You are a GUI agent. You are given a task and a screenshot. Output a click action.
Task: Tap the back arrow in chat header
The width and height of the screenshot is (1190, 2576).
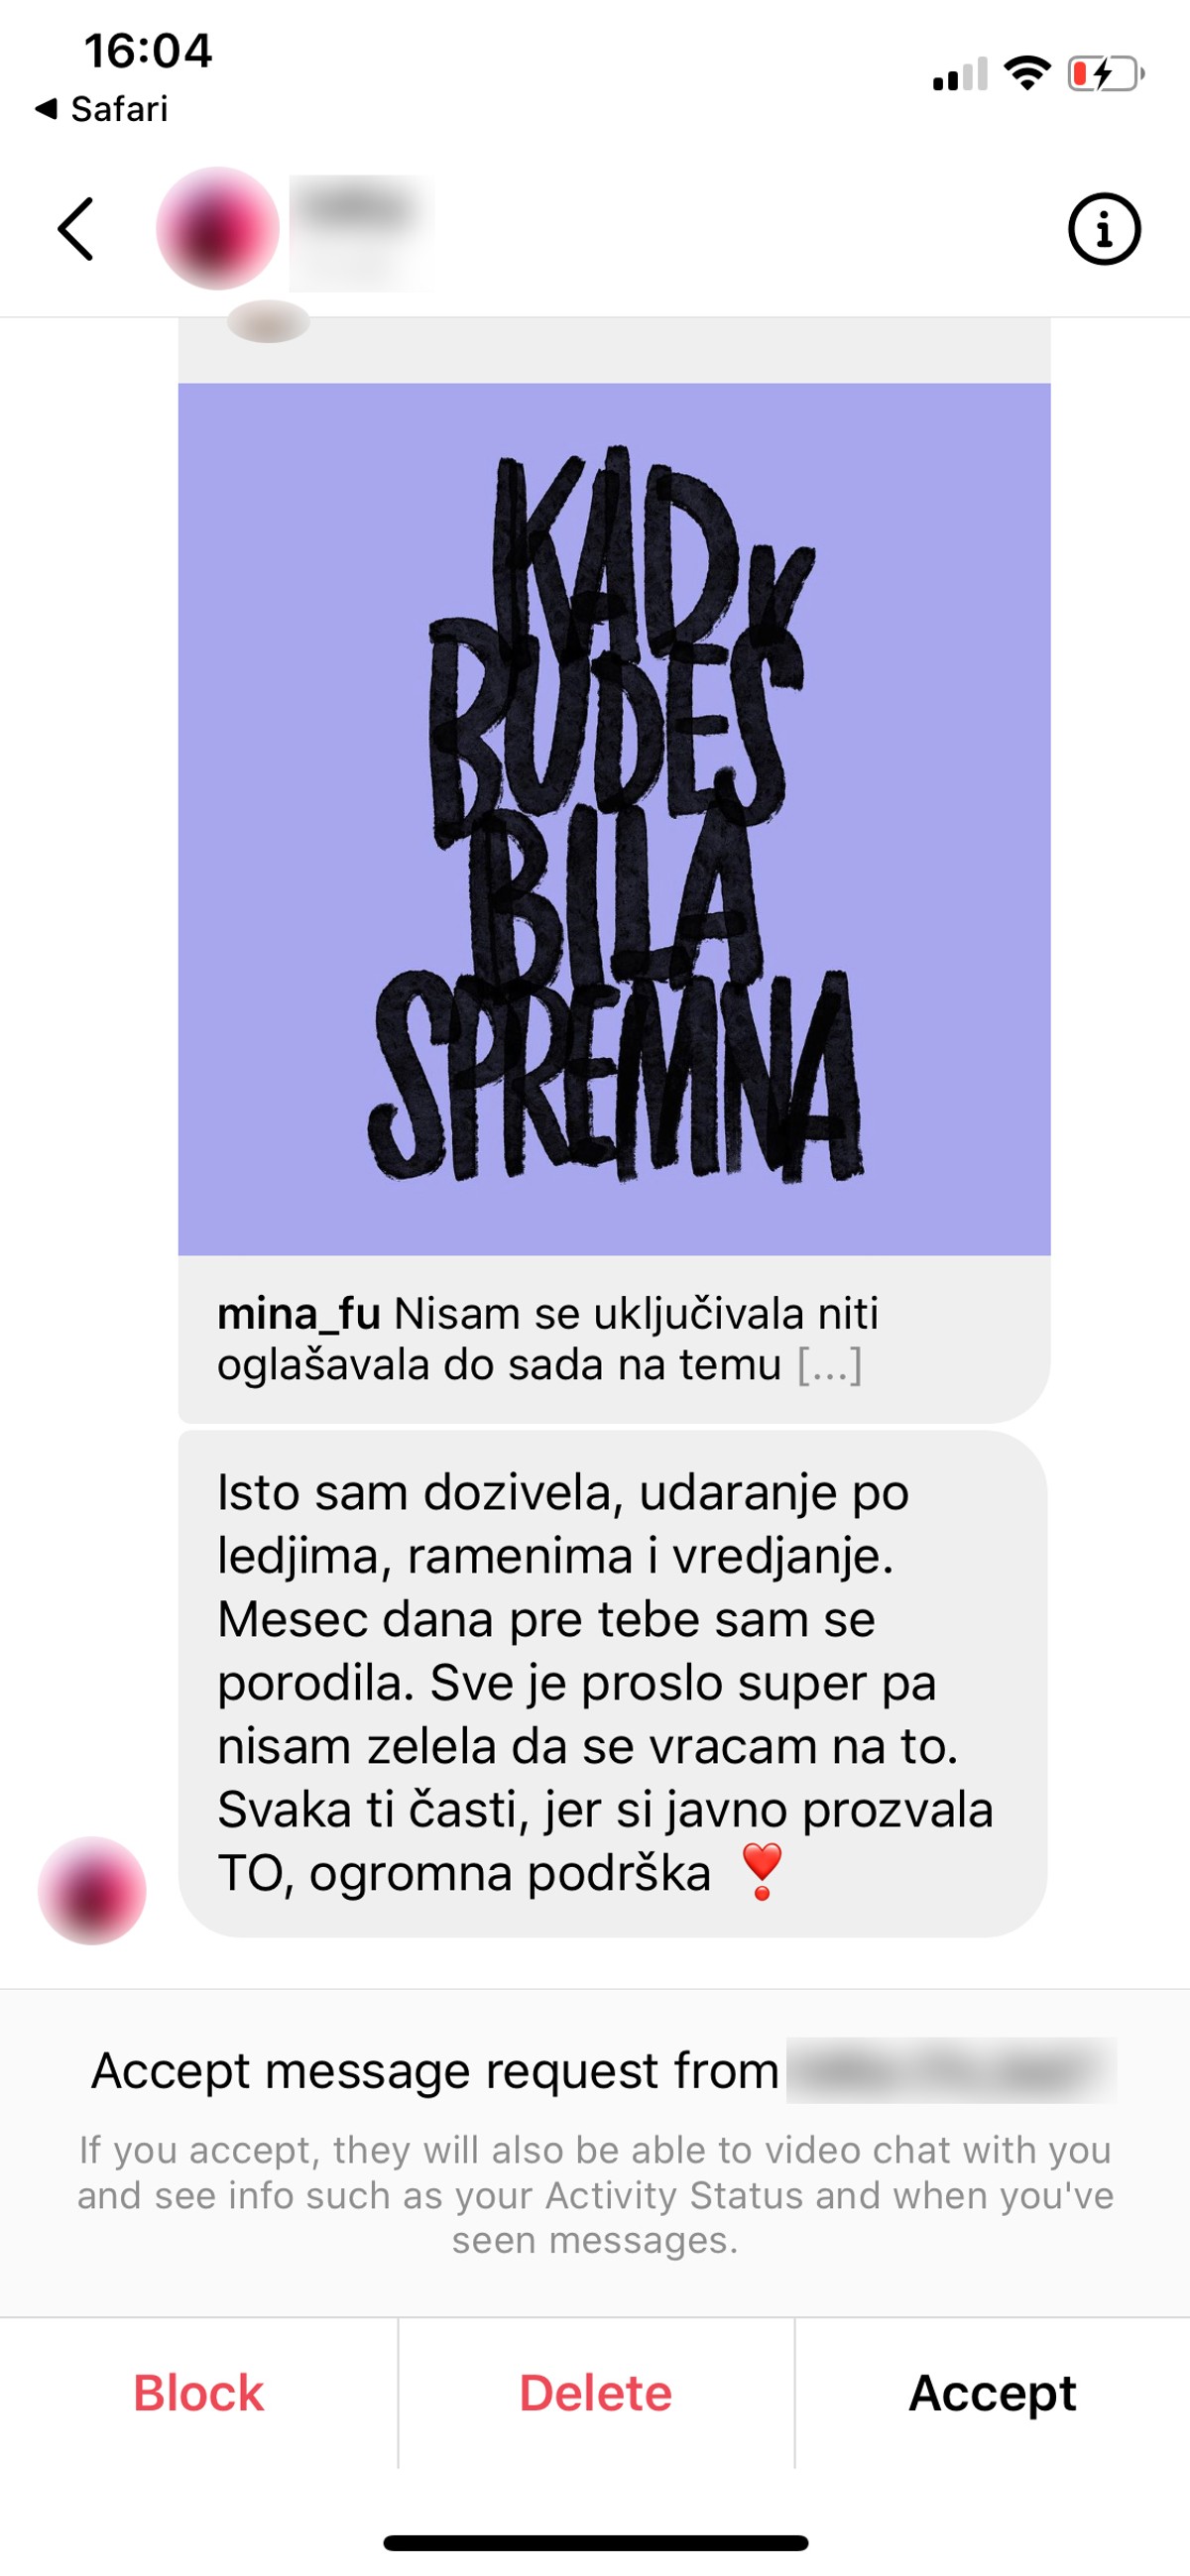[x=76, y=229]
